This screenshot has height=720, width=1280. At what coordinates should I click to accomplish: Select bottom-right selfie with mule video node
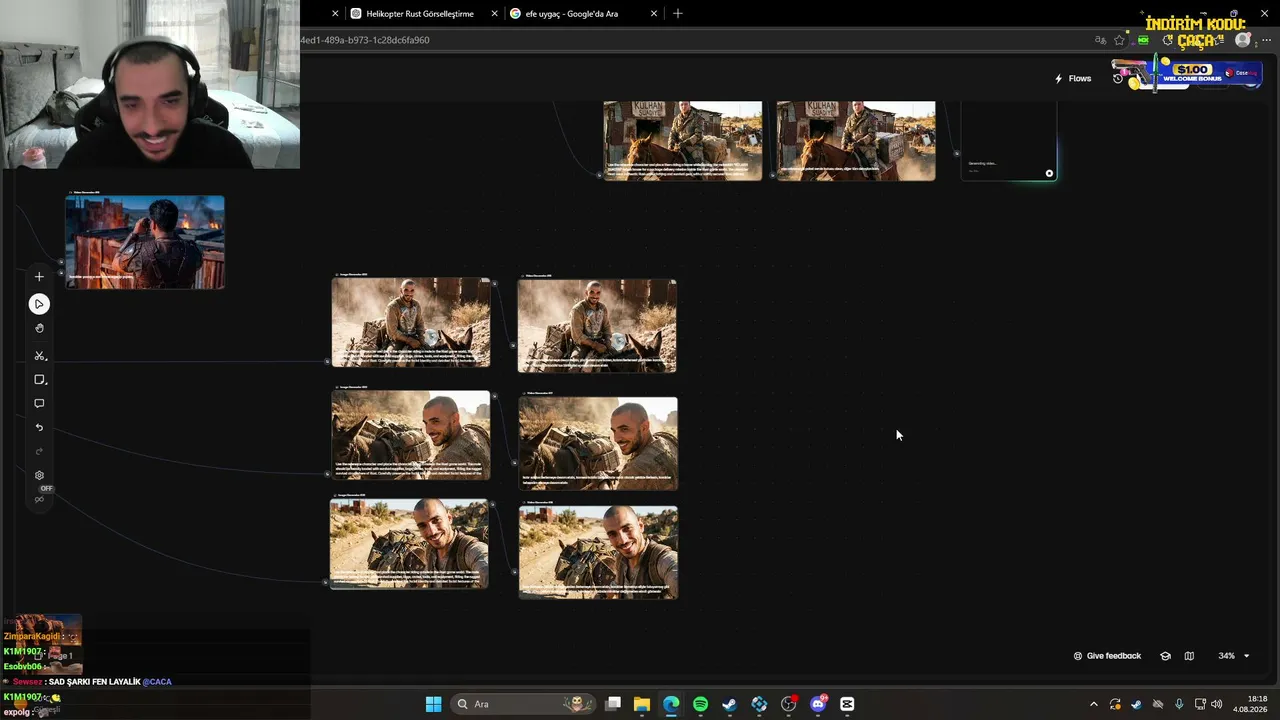pyautogui.click(x=598, y=552)
